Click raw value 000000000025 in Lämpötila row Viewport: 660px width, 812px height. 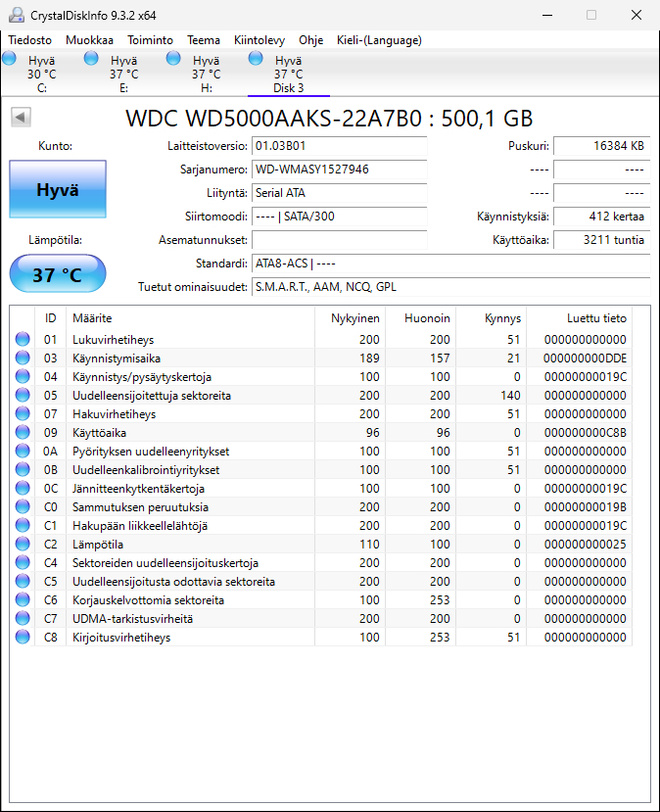coord(585,544)
